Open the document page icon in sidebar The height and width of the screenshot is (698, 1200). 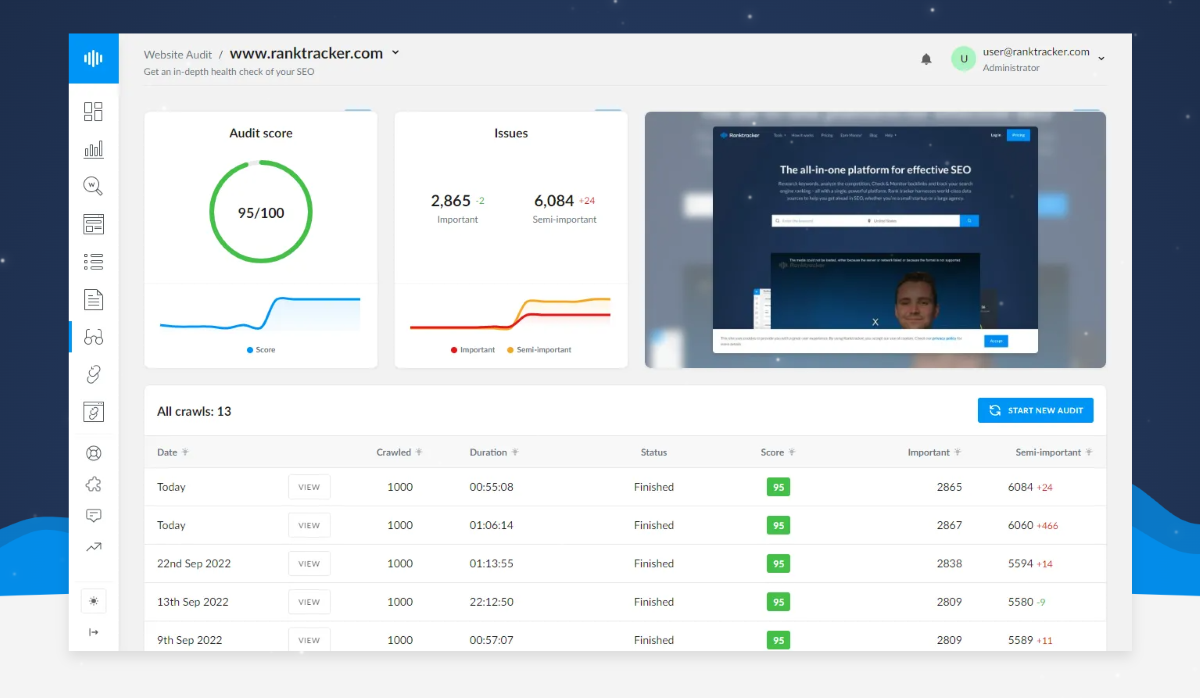(93, 299)
